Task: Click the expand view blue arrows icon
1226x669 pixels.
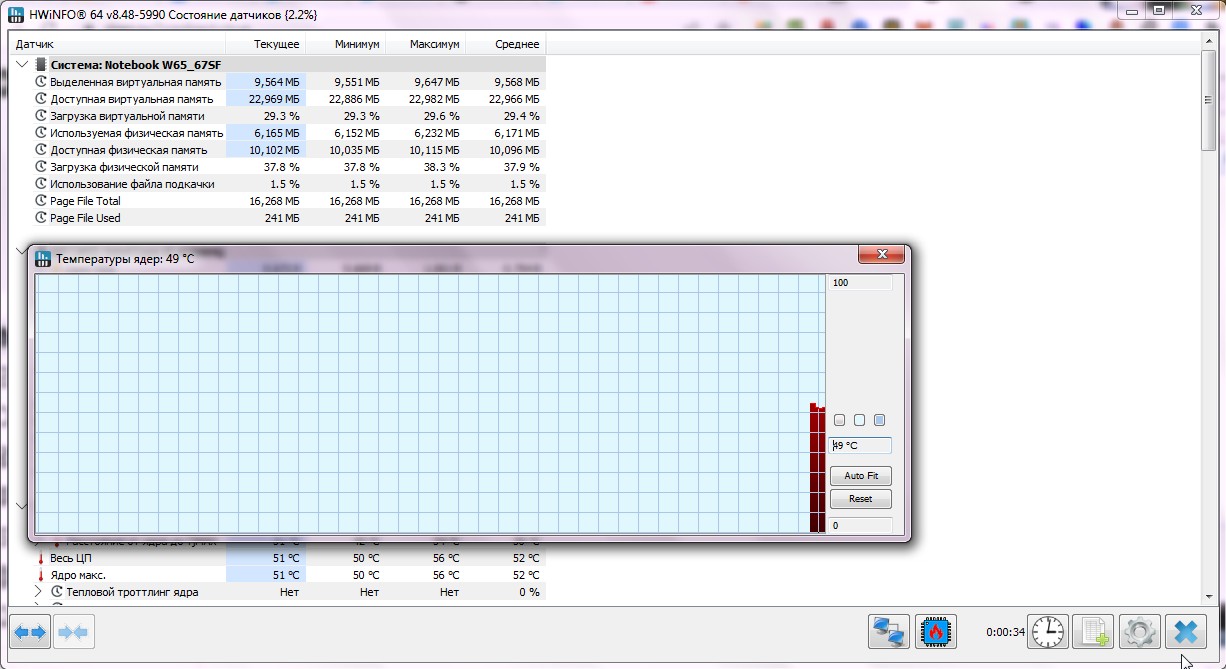Action: [29, 632]
